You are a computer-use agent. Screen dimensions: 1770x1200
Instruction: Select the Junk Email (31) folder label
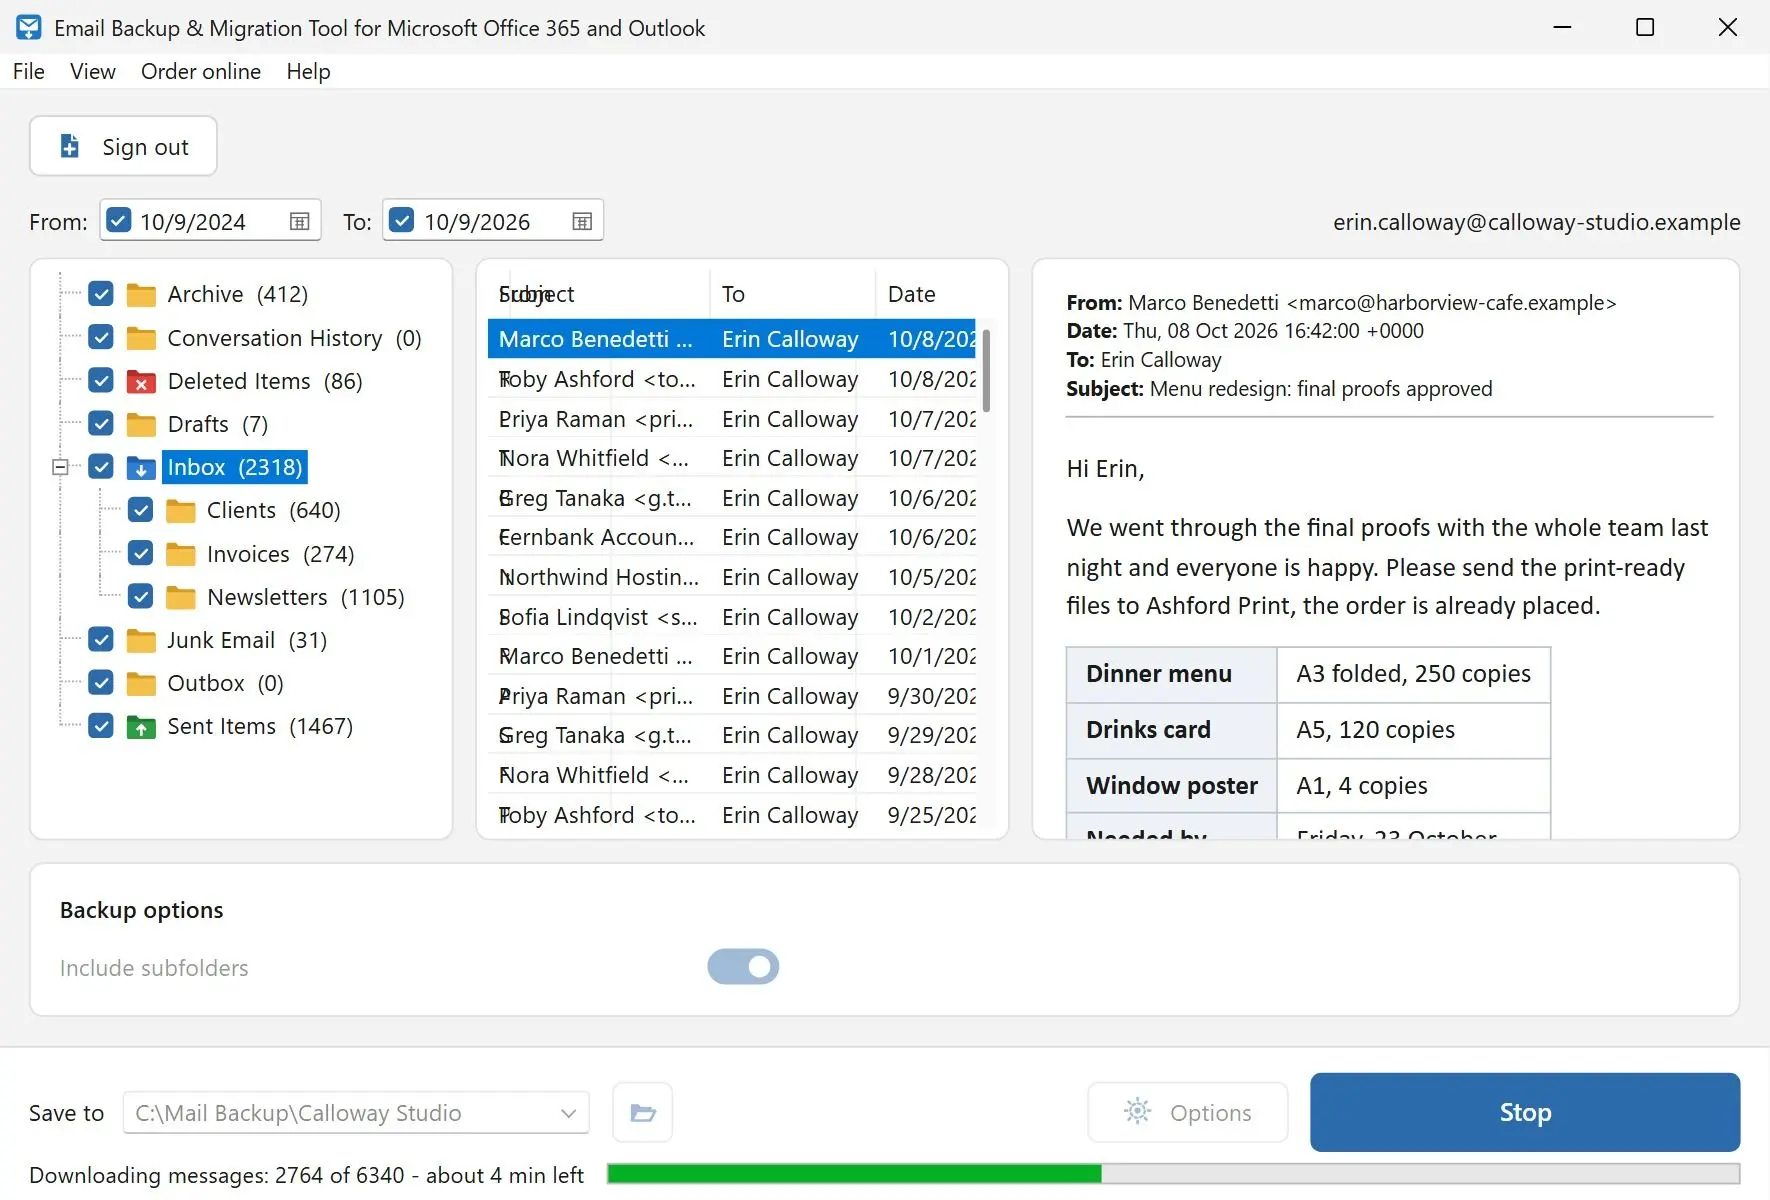[x=247, y=640]
